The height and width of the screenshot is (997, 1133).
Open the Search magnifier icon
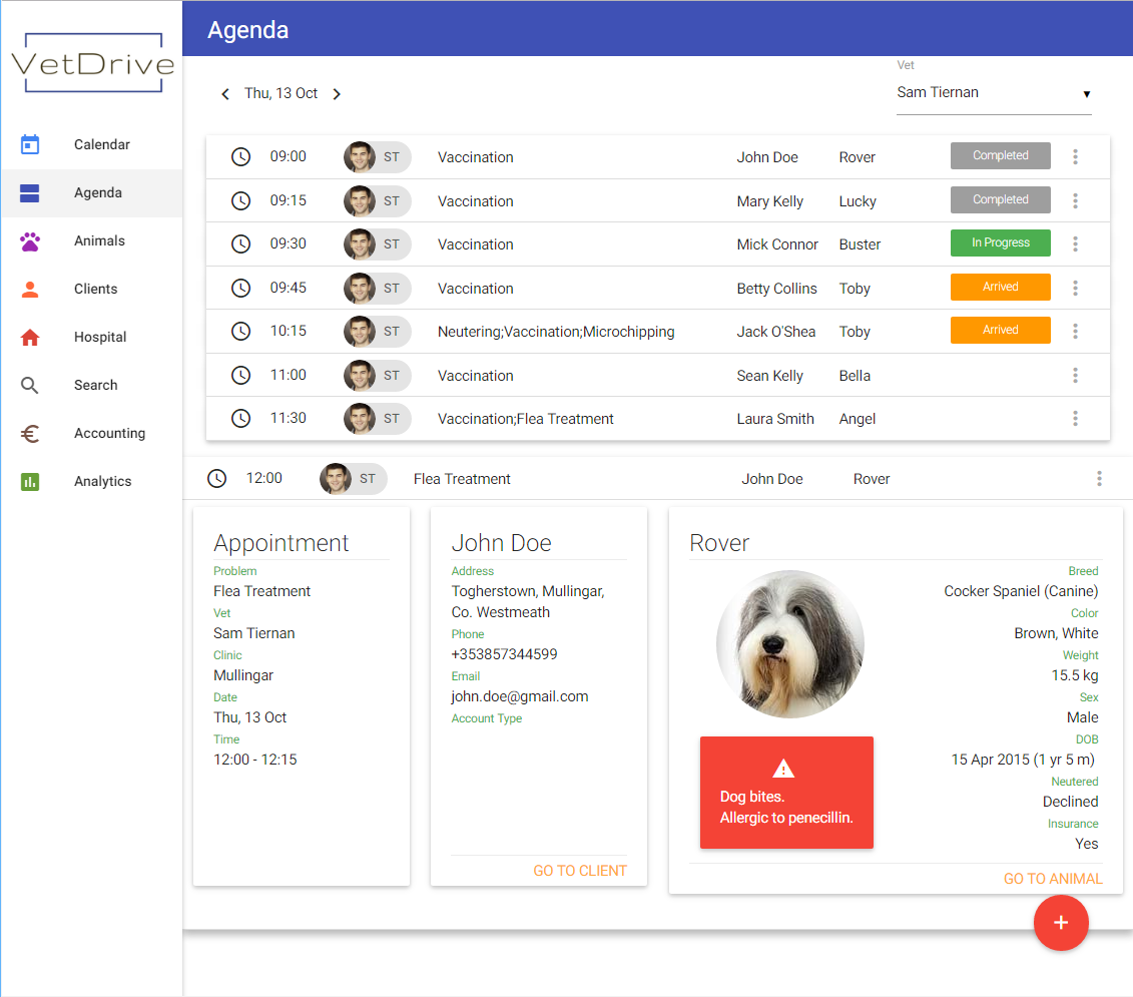point(30,386)
